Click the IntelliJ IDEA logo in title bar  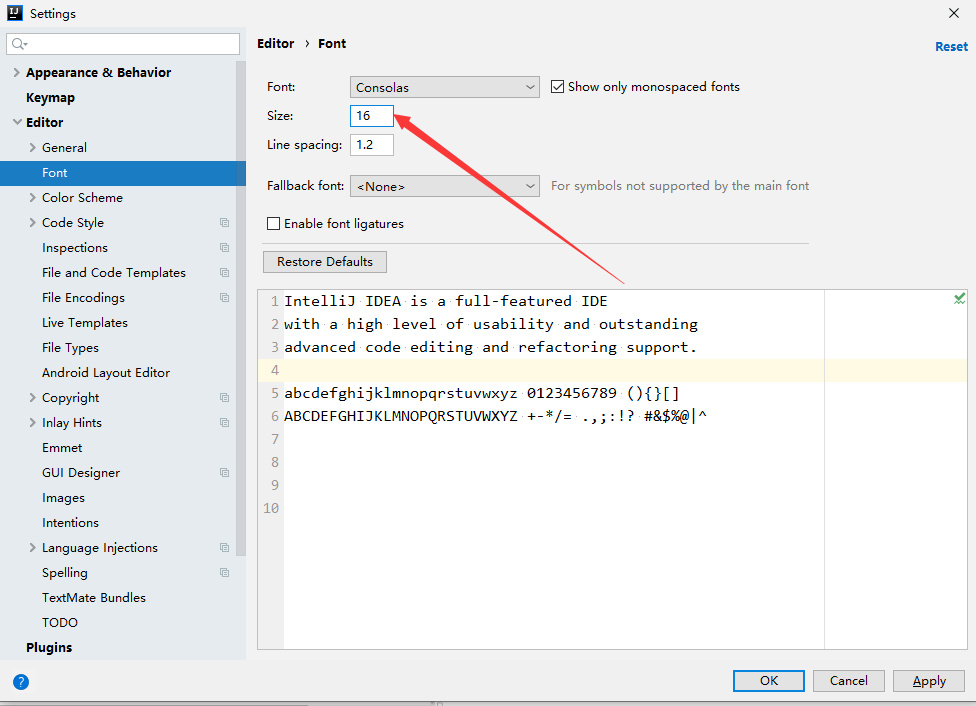(x=14, y=13)
